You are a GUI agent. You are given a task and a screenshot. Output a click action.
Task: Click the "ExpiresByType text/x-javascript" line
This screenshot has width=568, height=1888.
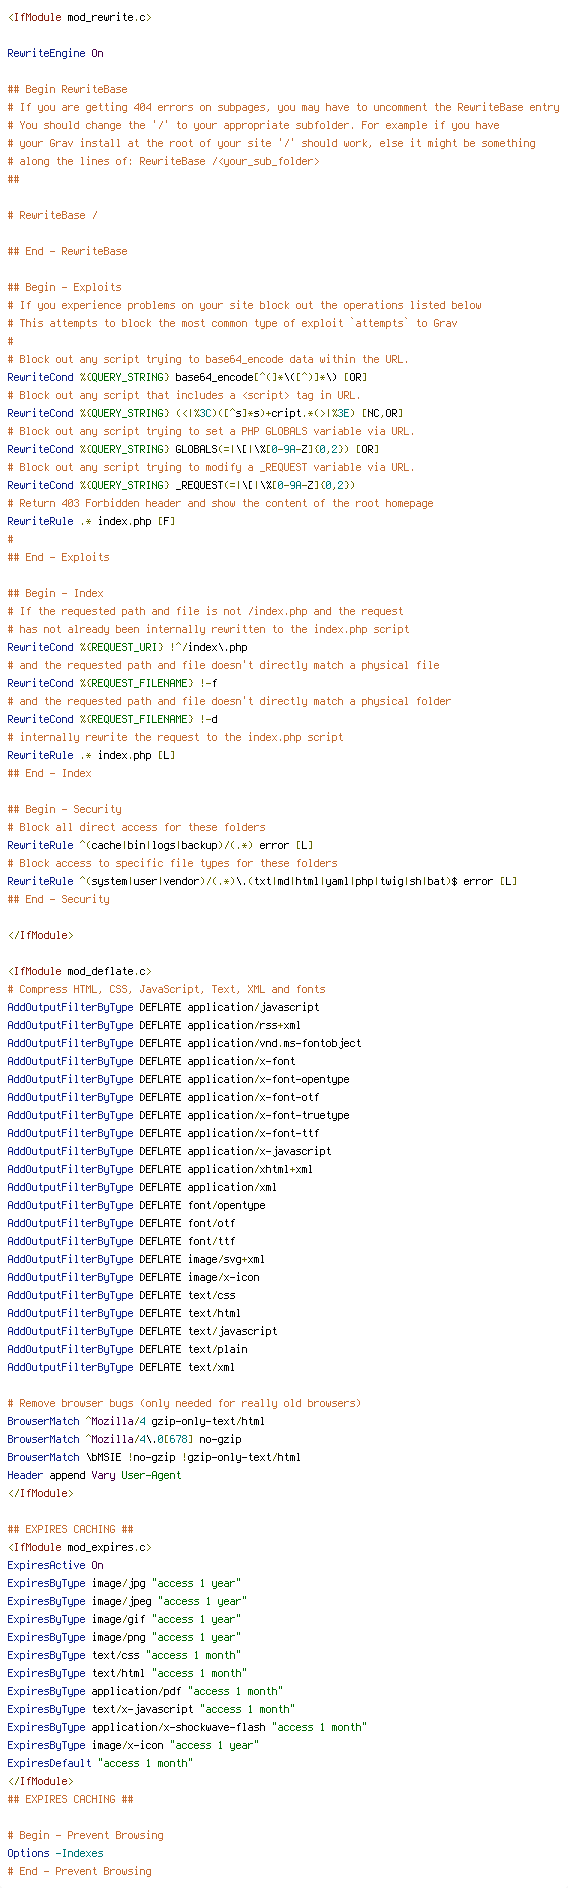(x=151, y=1709)
